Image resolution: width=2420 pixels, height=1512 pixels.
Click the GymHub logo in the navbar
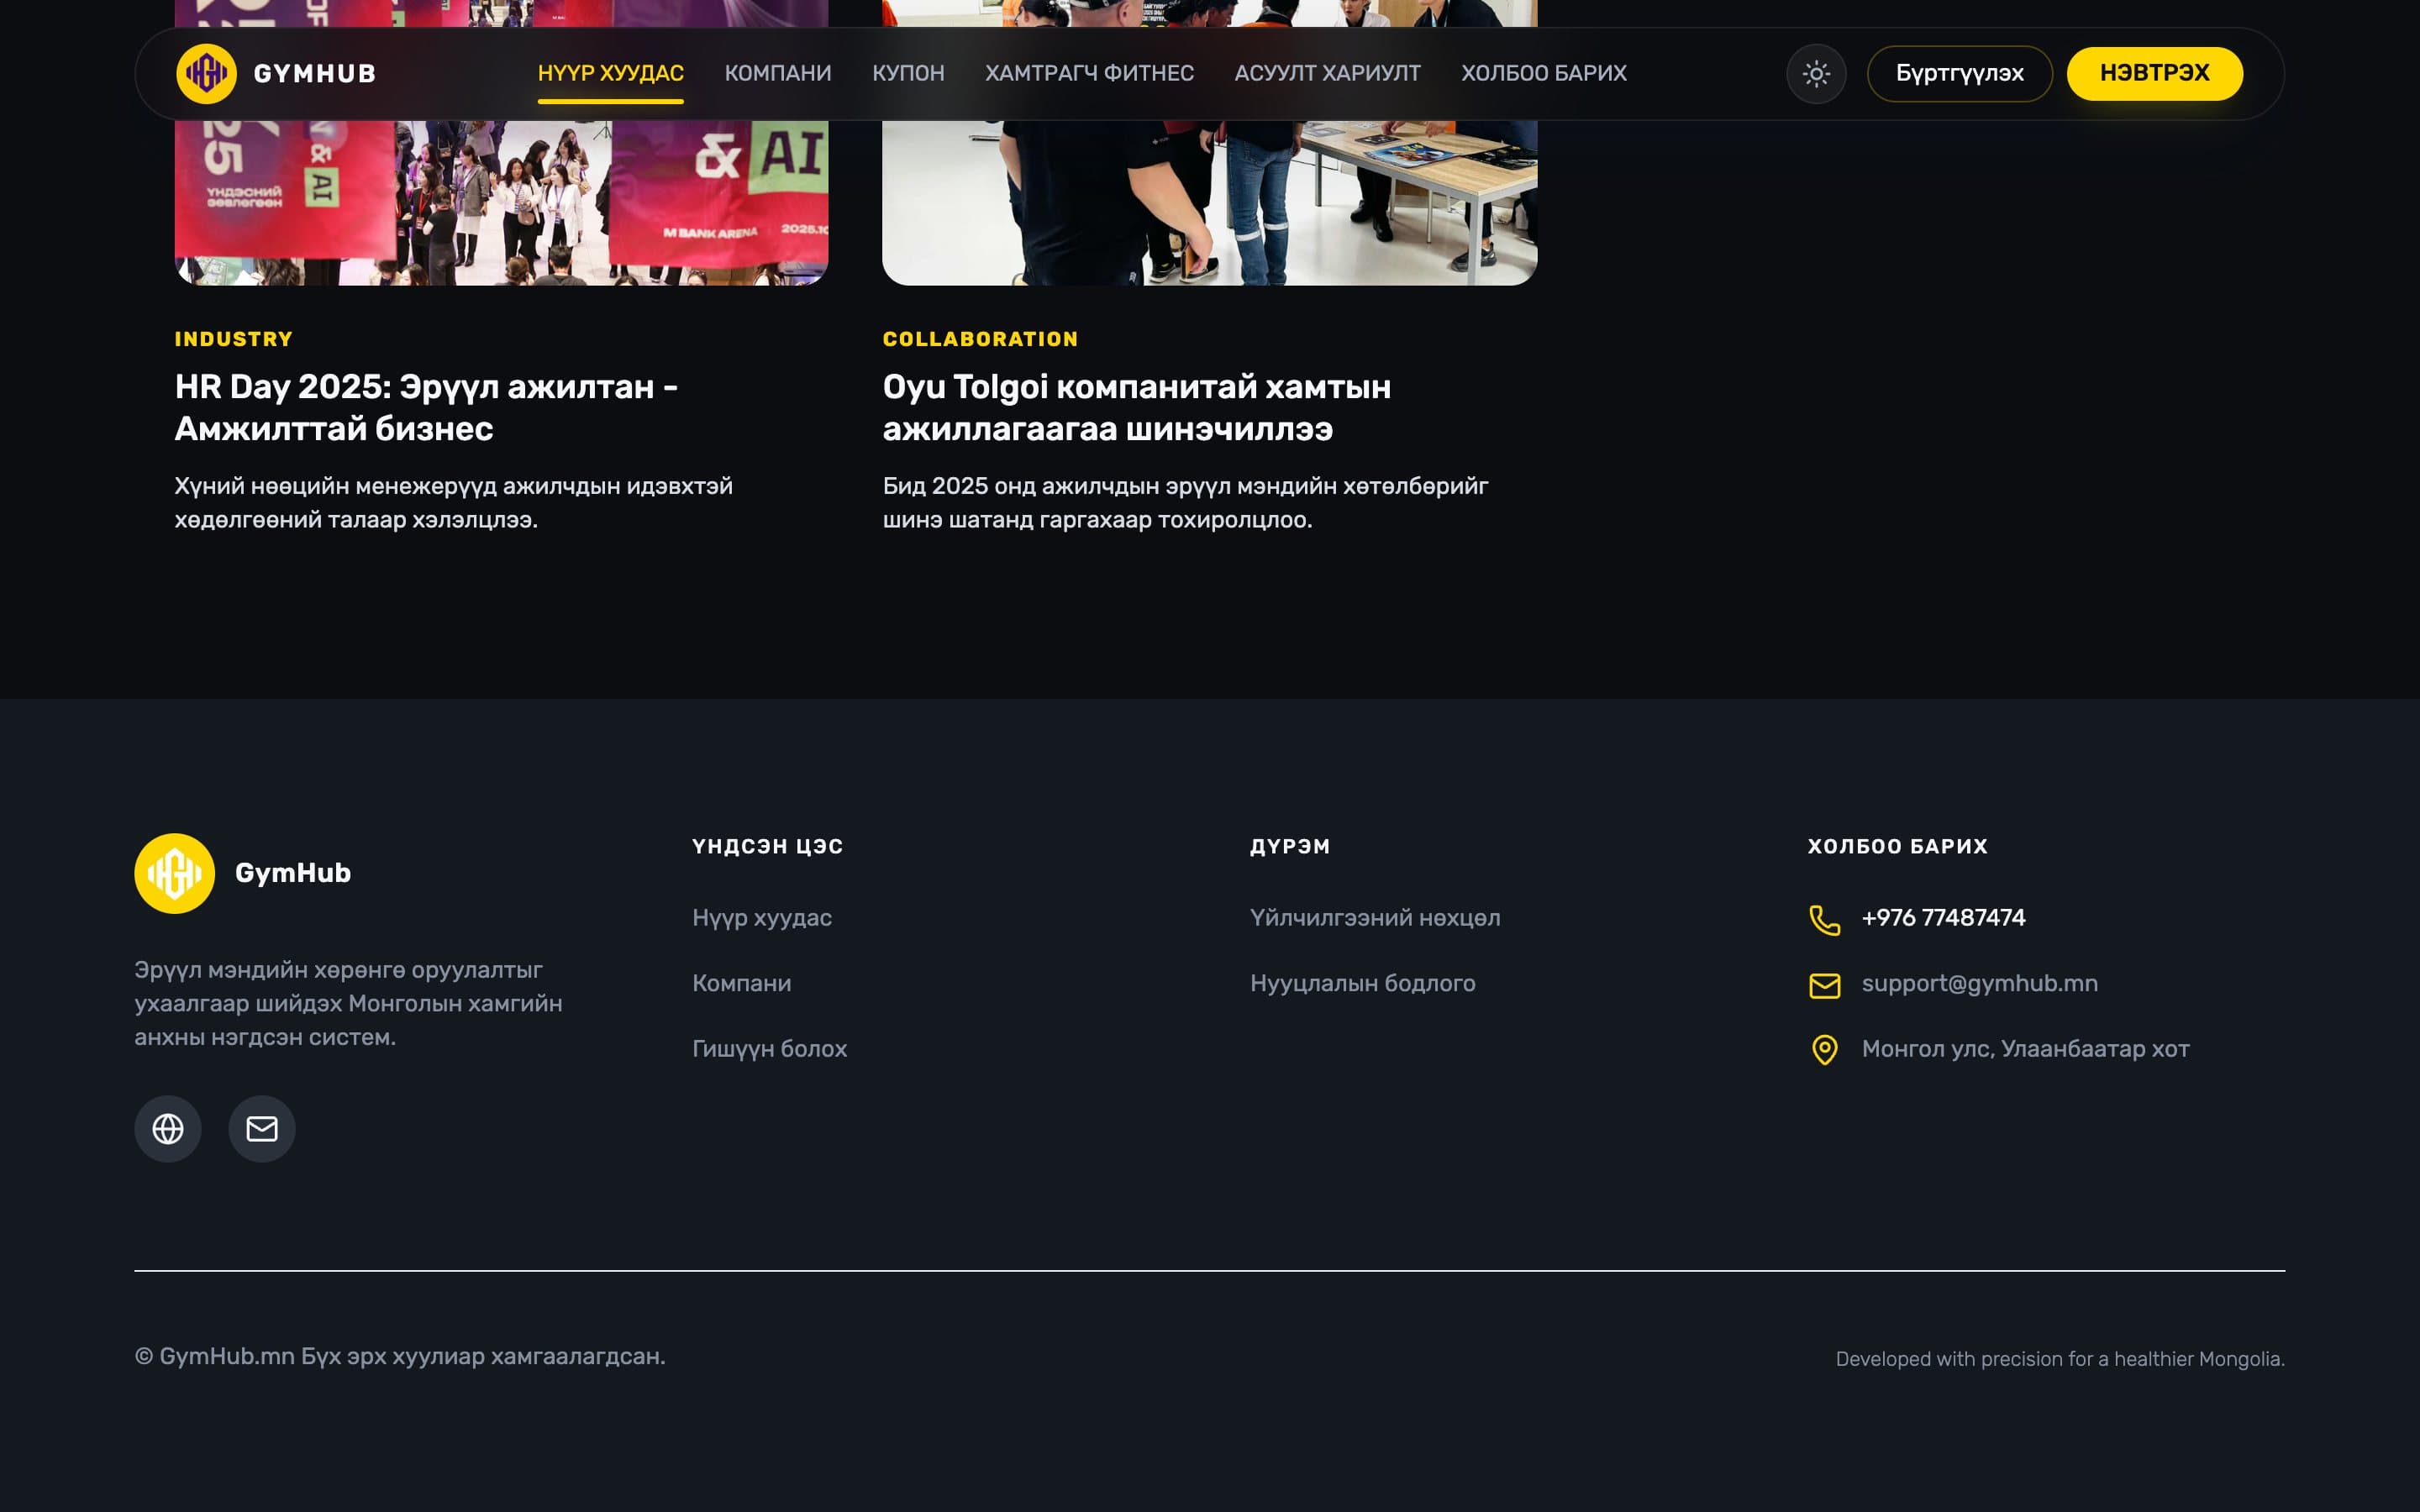coord(207,74)
